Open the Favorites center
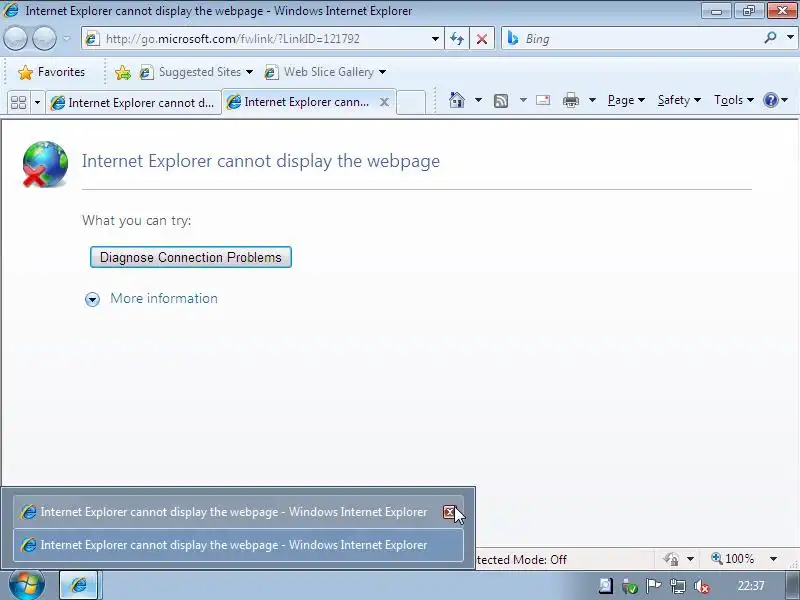 pos(52,72)
